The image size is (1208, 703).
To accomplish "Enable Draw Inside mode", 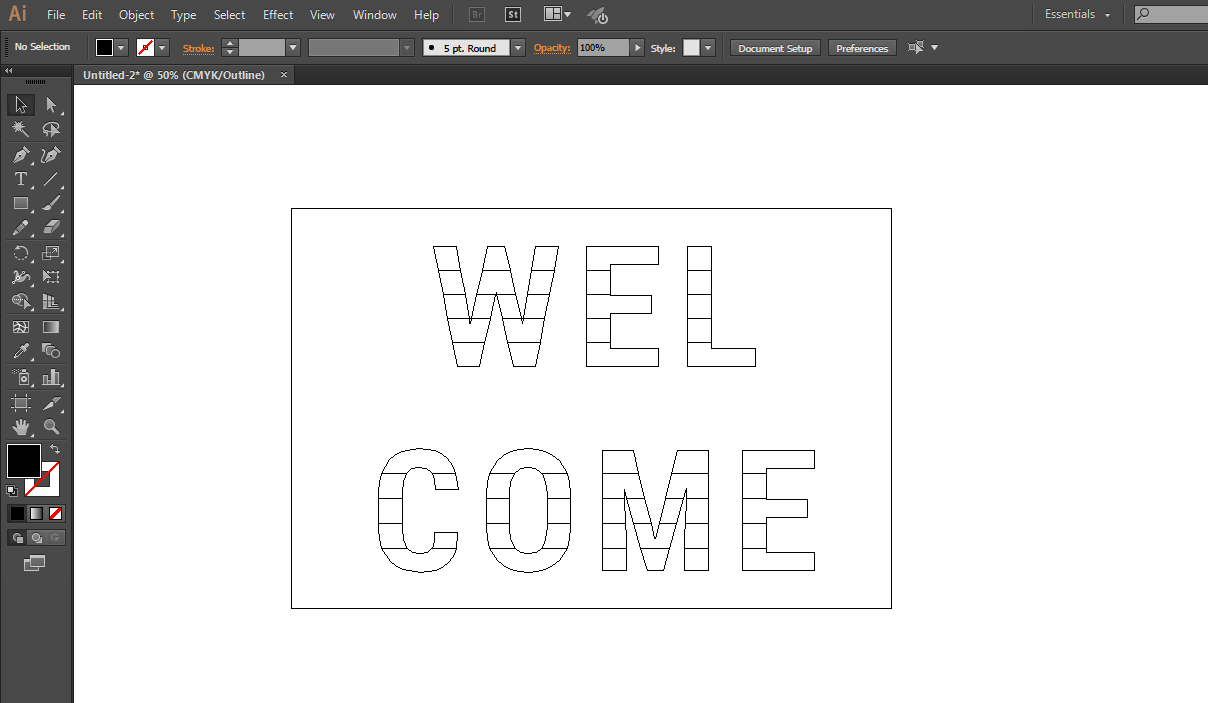I will [55, 538].
